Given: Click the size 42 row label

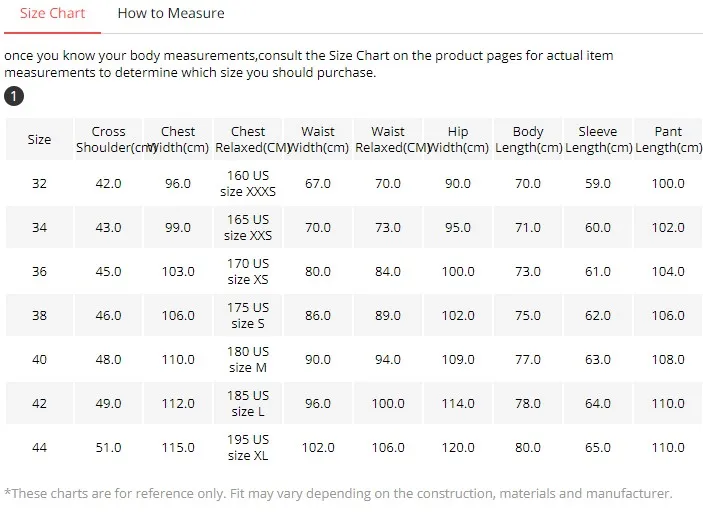Looking at the screenshot, I should [x=39, y=403].
